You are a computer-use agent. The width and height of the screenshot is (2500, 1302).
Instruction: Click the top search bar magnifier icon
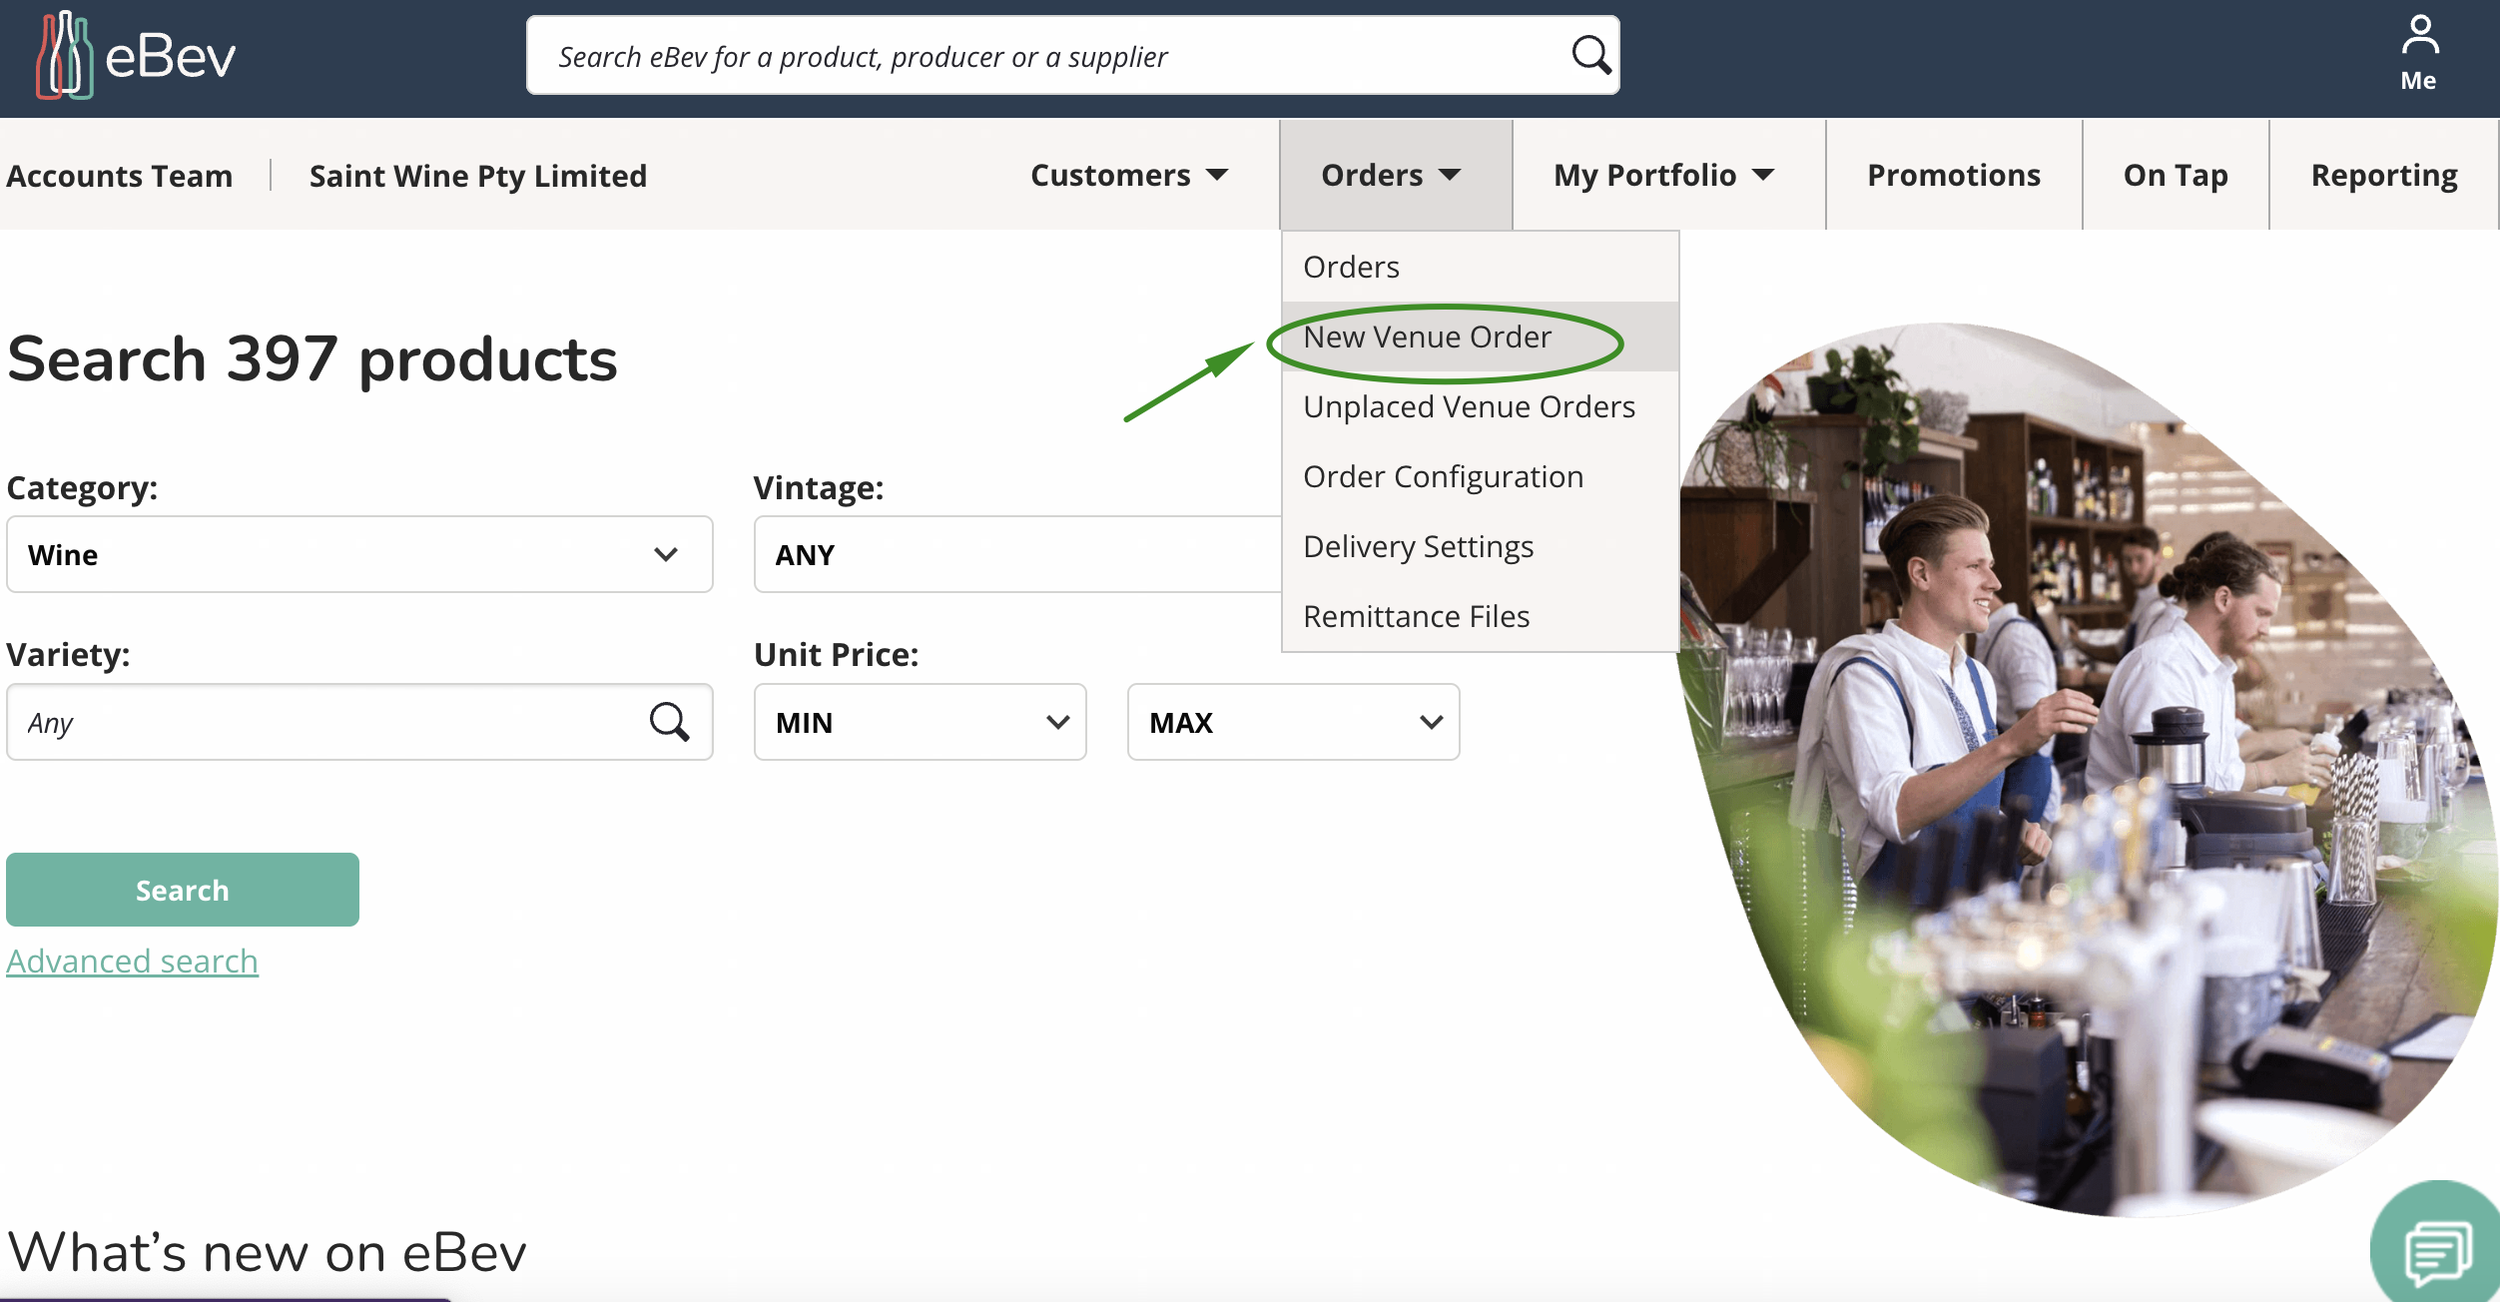coord(1590,55)
